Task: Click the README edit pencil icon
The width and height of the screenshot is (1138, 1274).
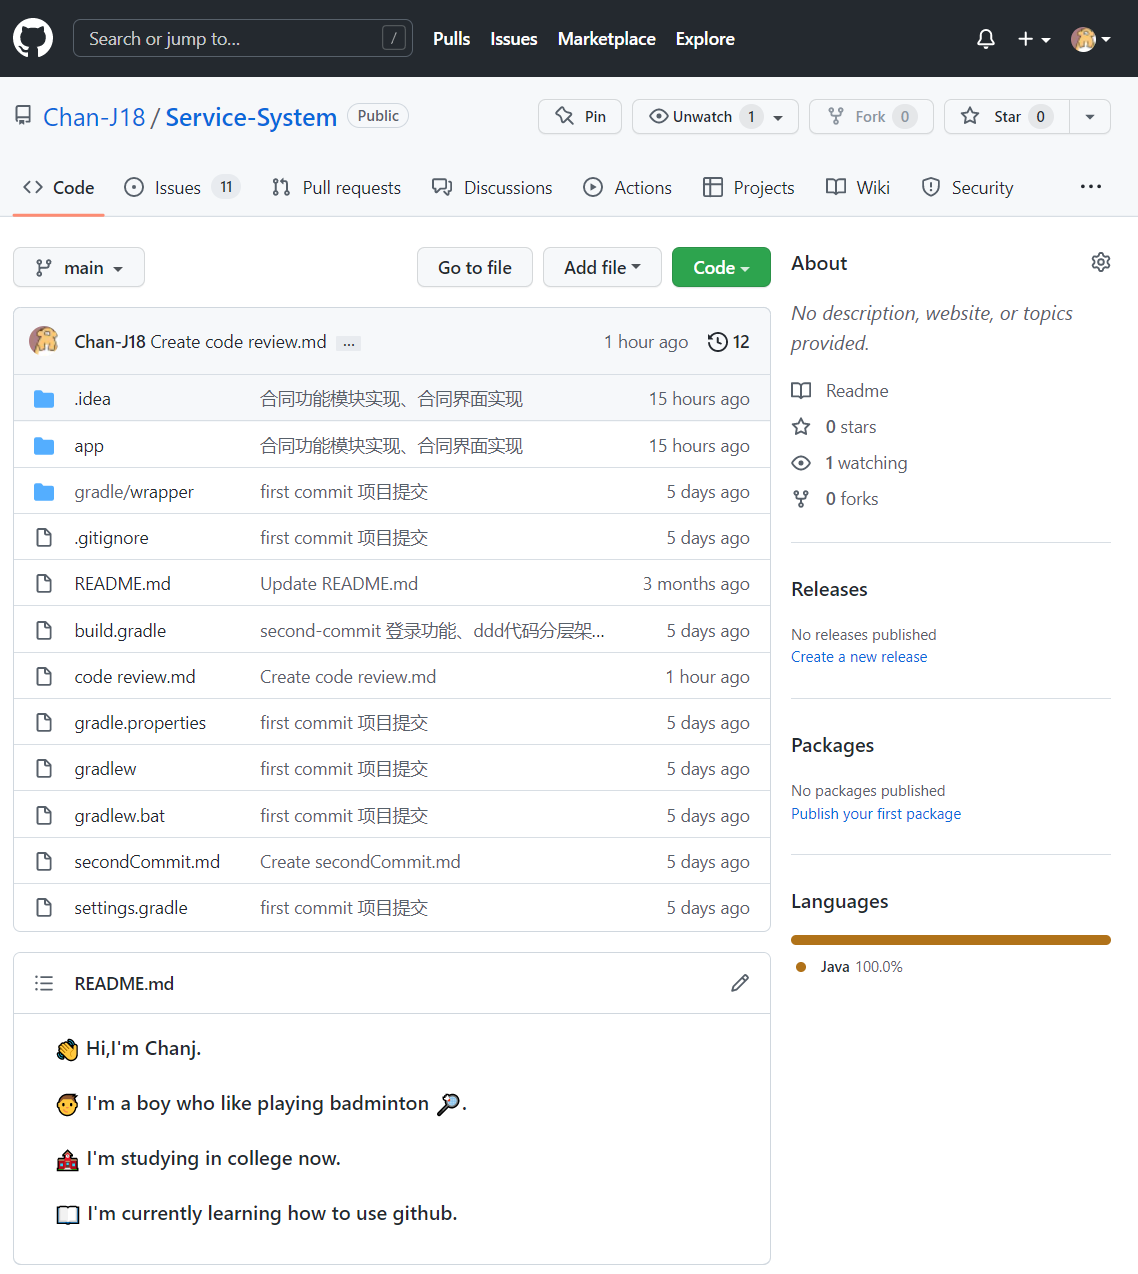Action: [x=740, y=983]
